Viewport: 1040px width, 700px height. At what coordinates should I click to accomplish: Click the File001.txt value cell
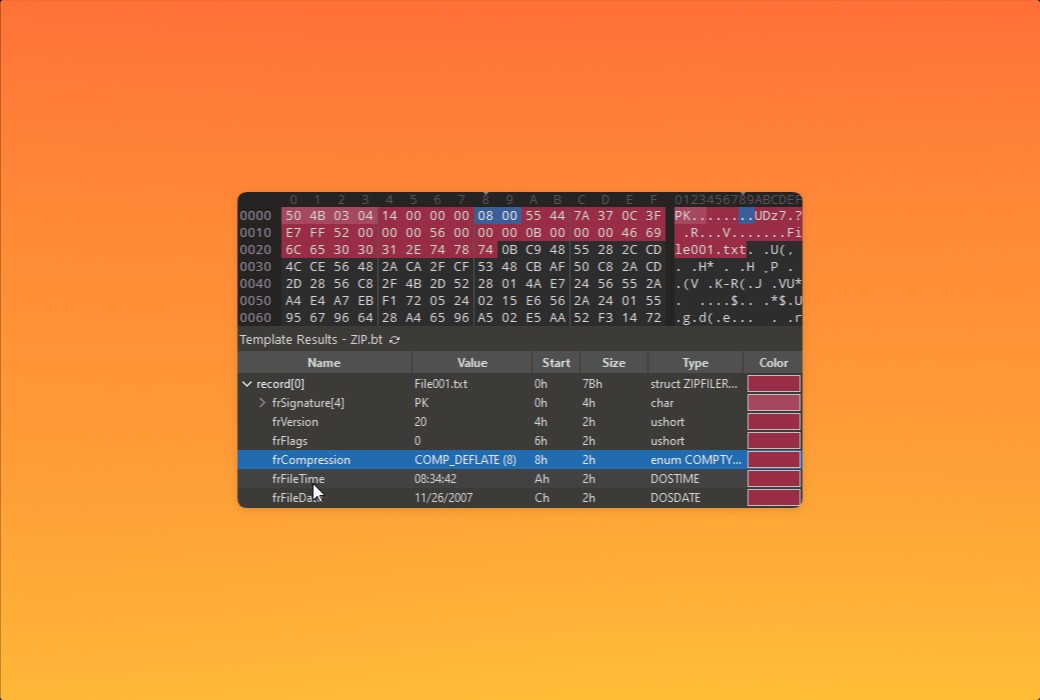(x=444, y=383)
